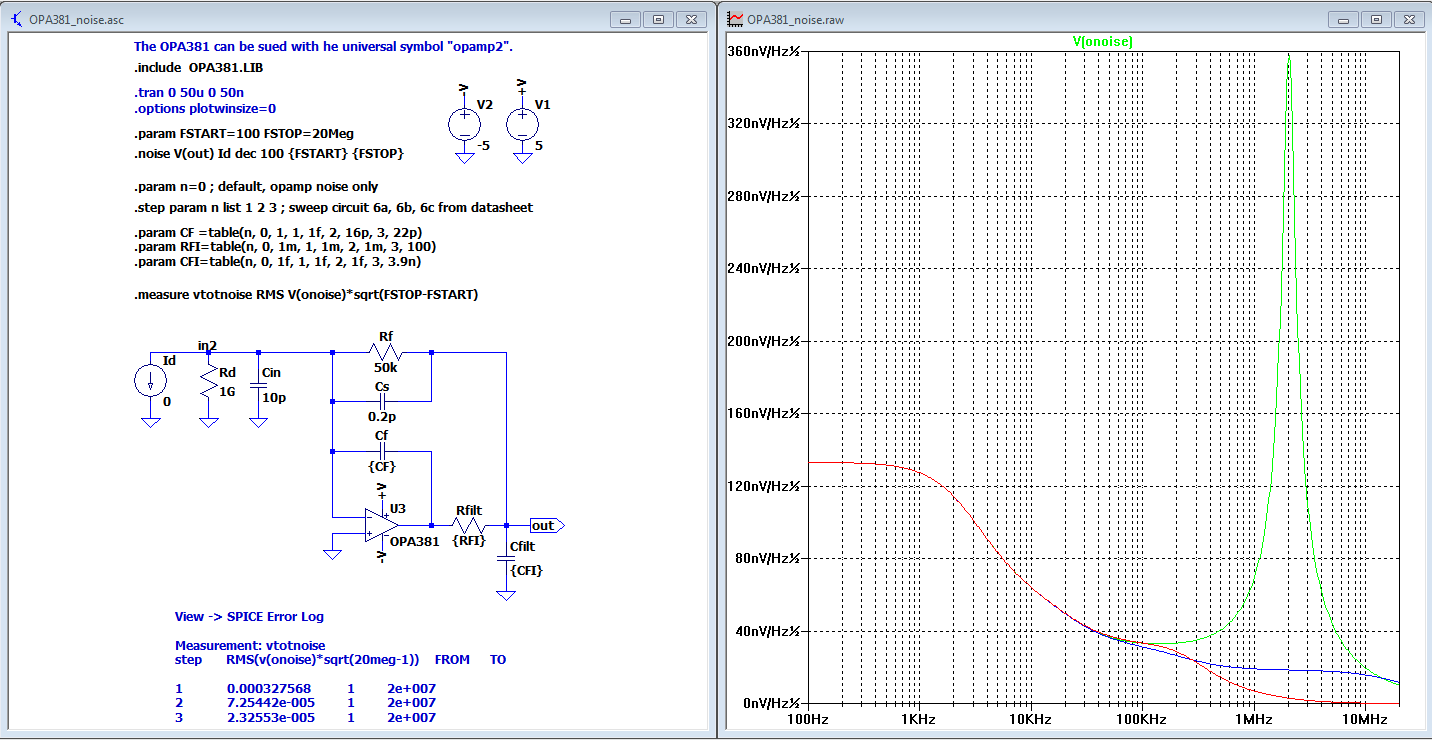This screenshot has height=740, width=1432.
Task: Click the {RFI} value label
Action: pos(469,541)
